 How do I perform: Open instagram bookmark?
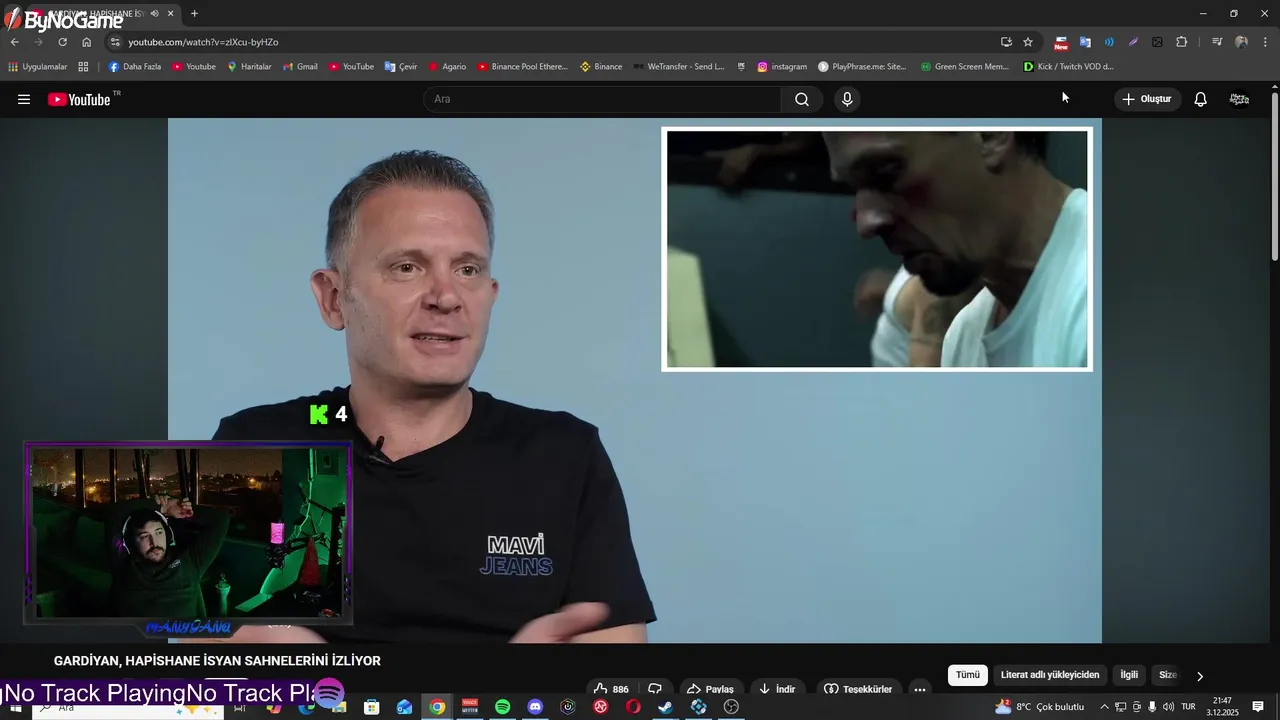782,67
